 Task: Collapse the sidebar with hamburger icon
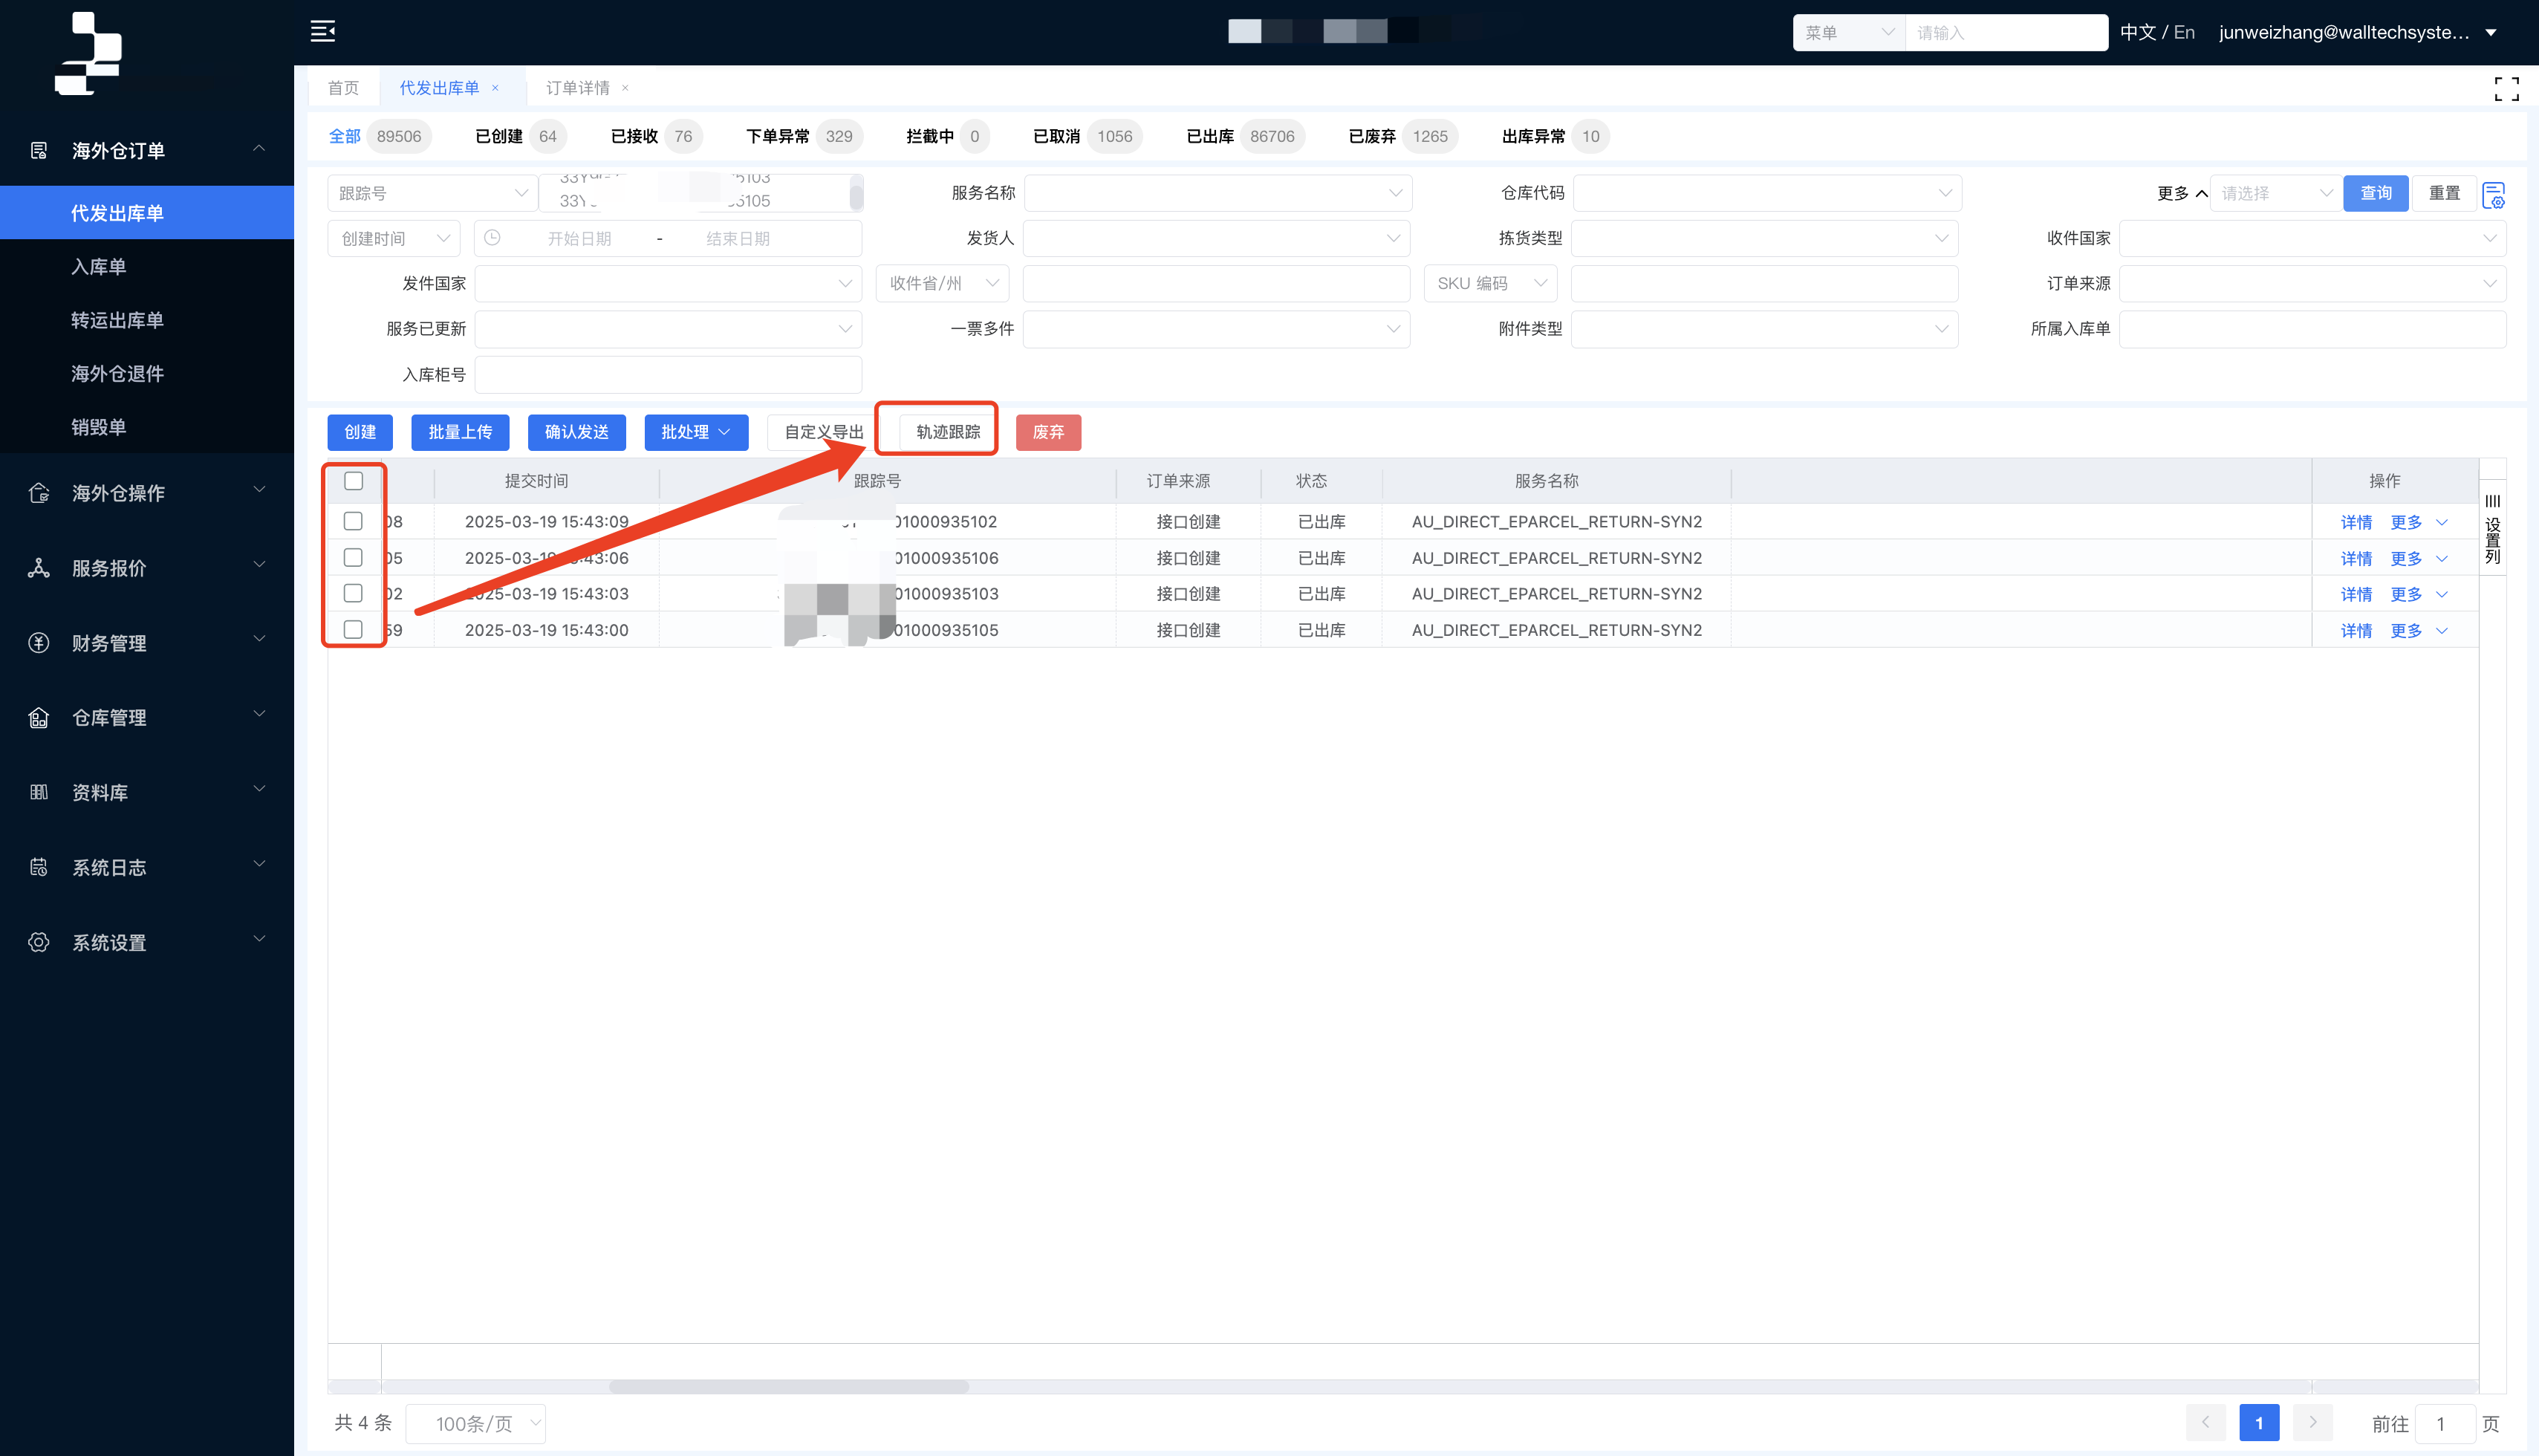point(322,31)
